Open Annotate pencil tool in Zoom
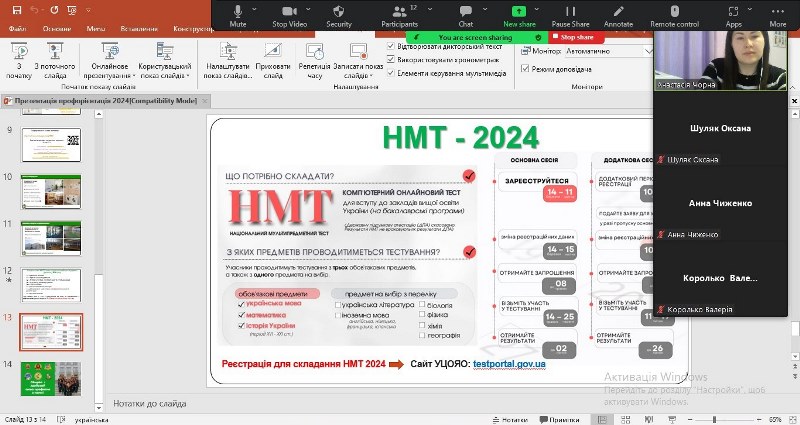Viewport: 800px width, 425px height. tap(618, 16)
